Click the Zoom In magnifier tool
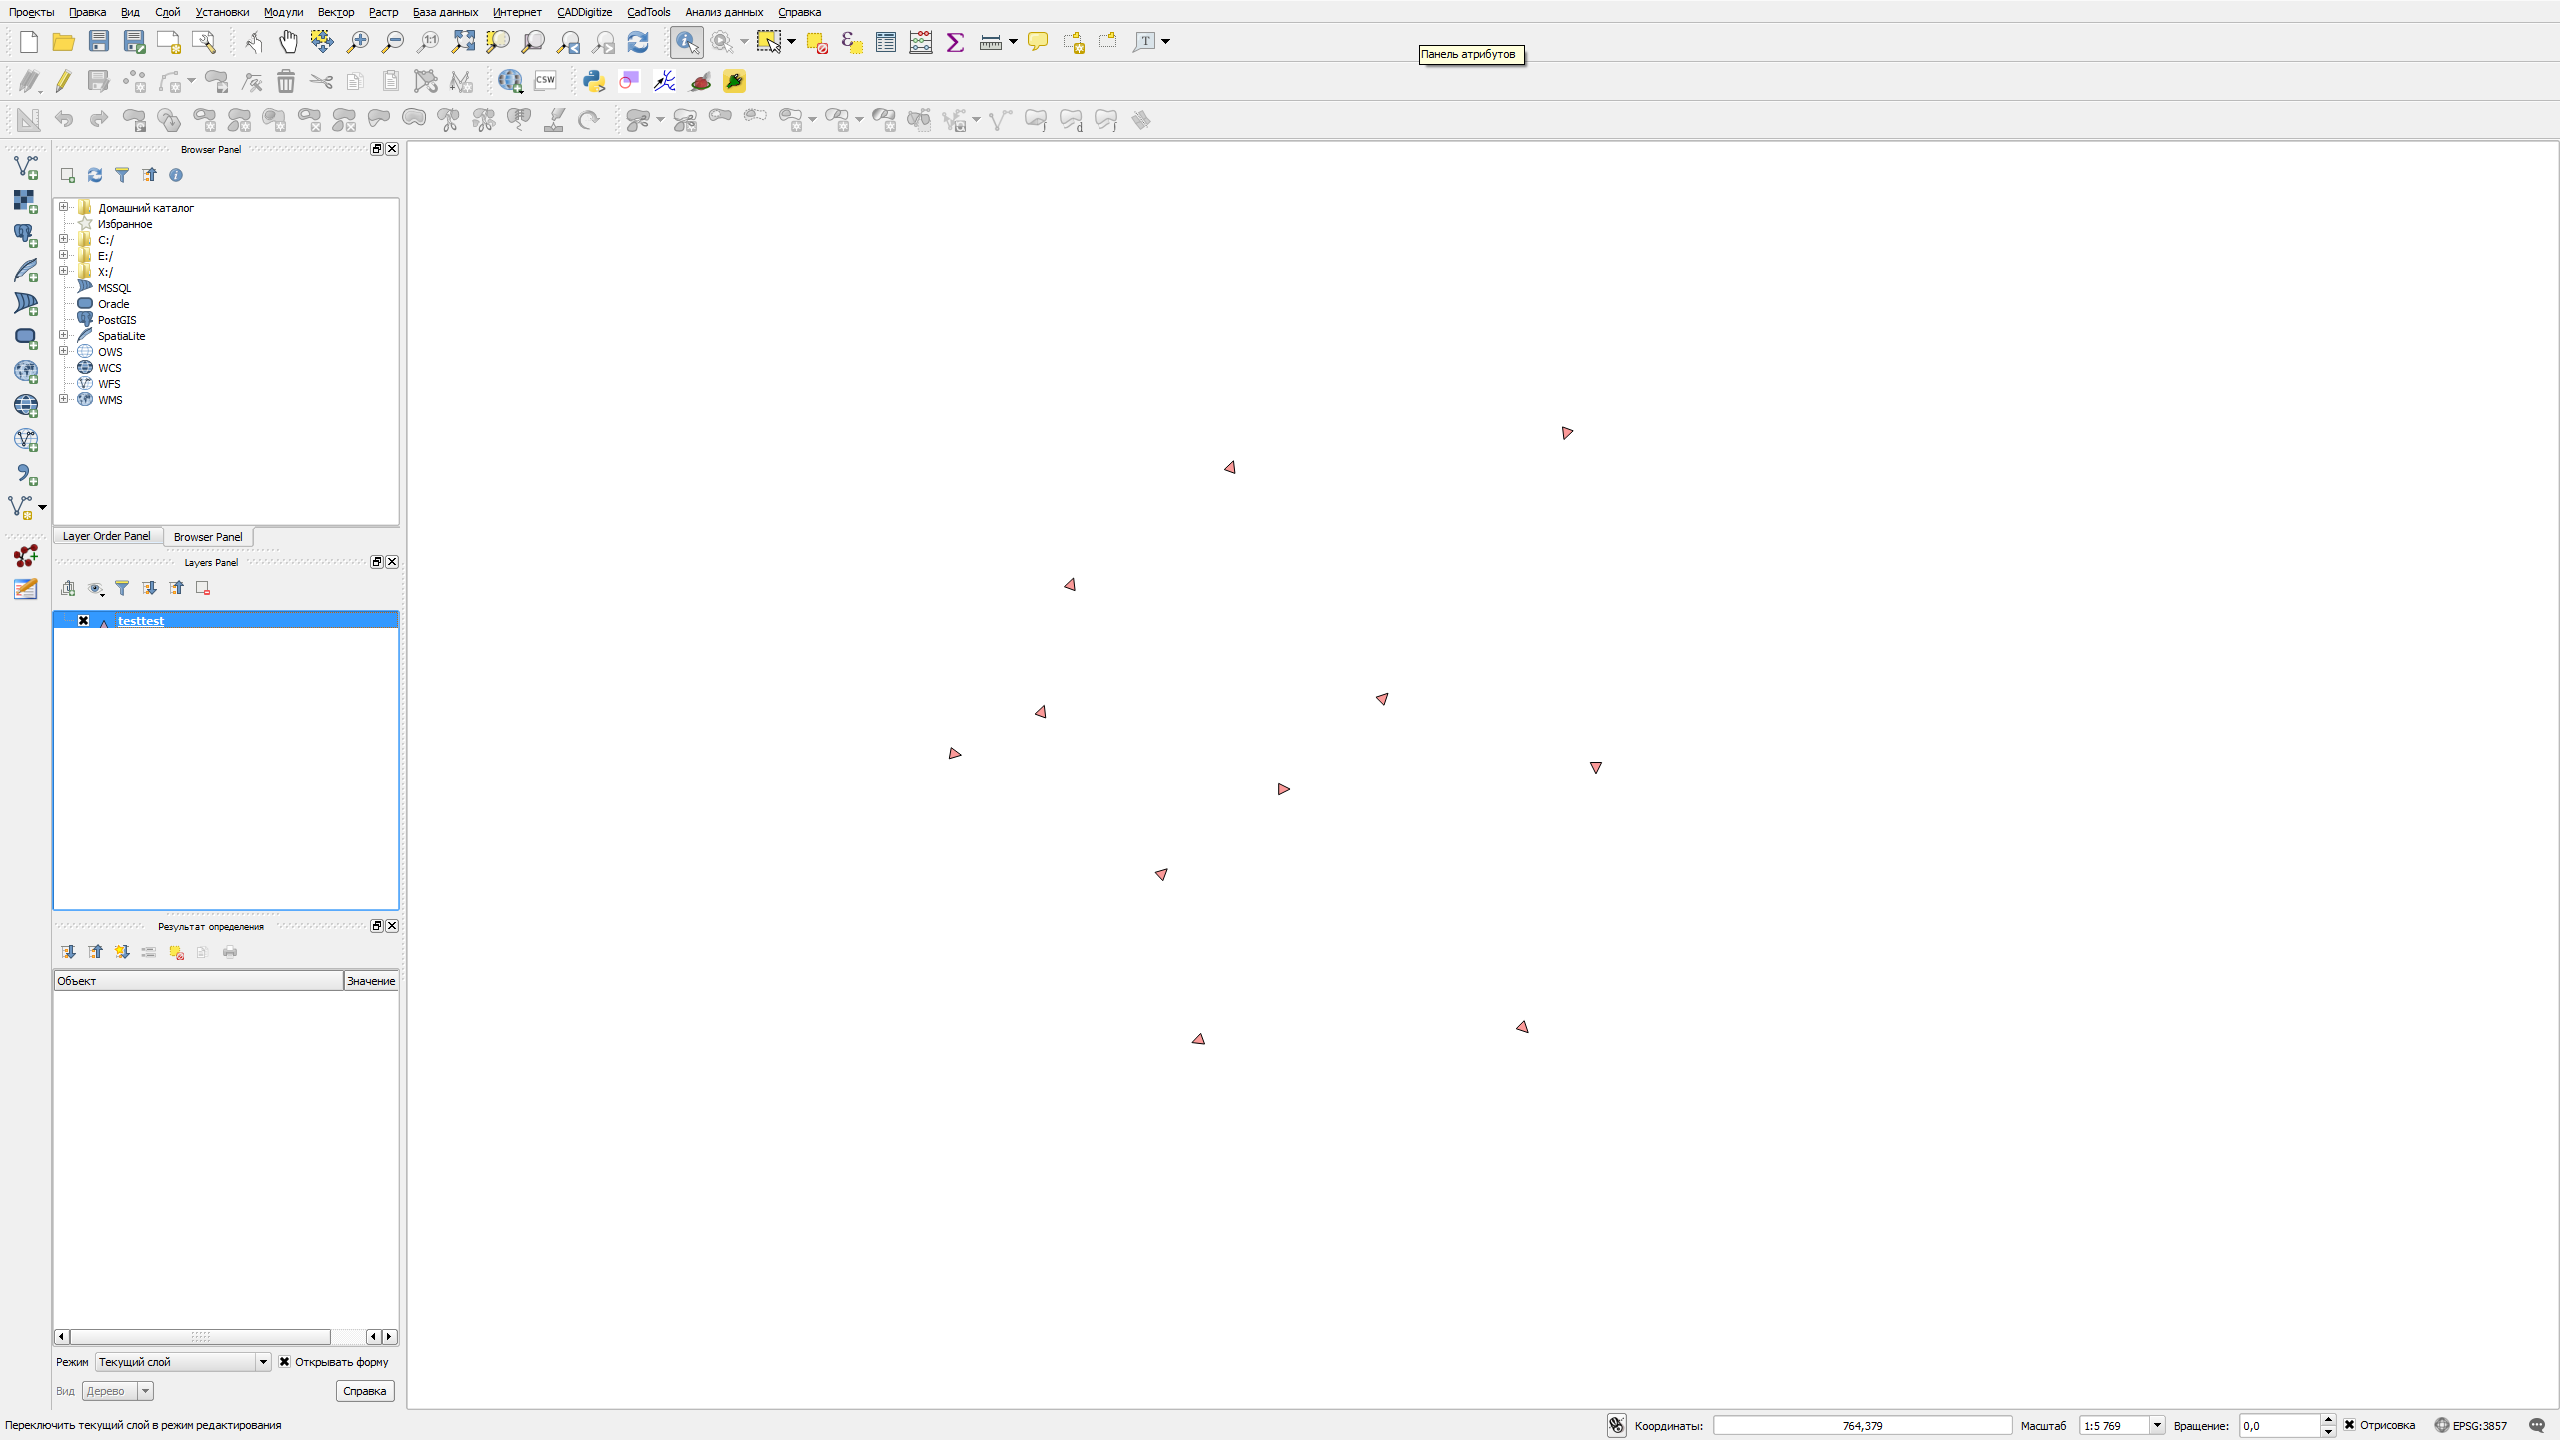The image size is (2560, 1440). (x=357, y=41)
